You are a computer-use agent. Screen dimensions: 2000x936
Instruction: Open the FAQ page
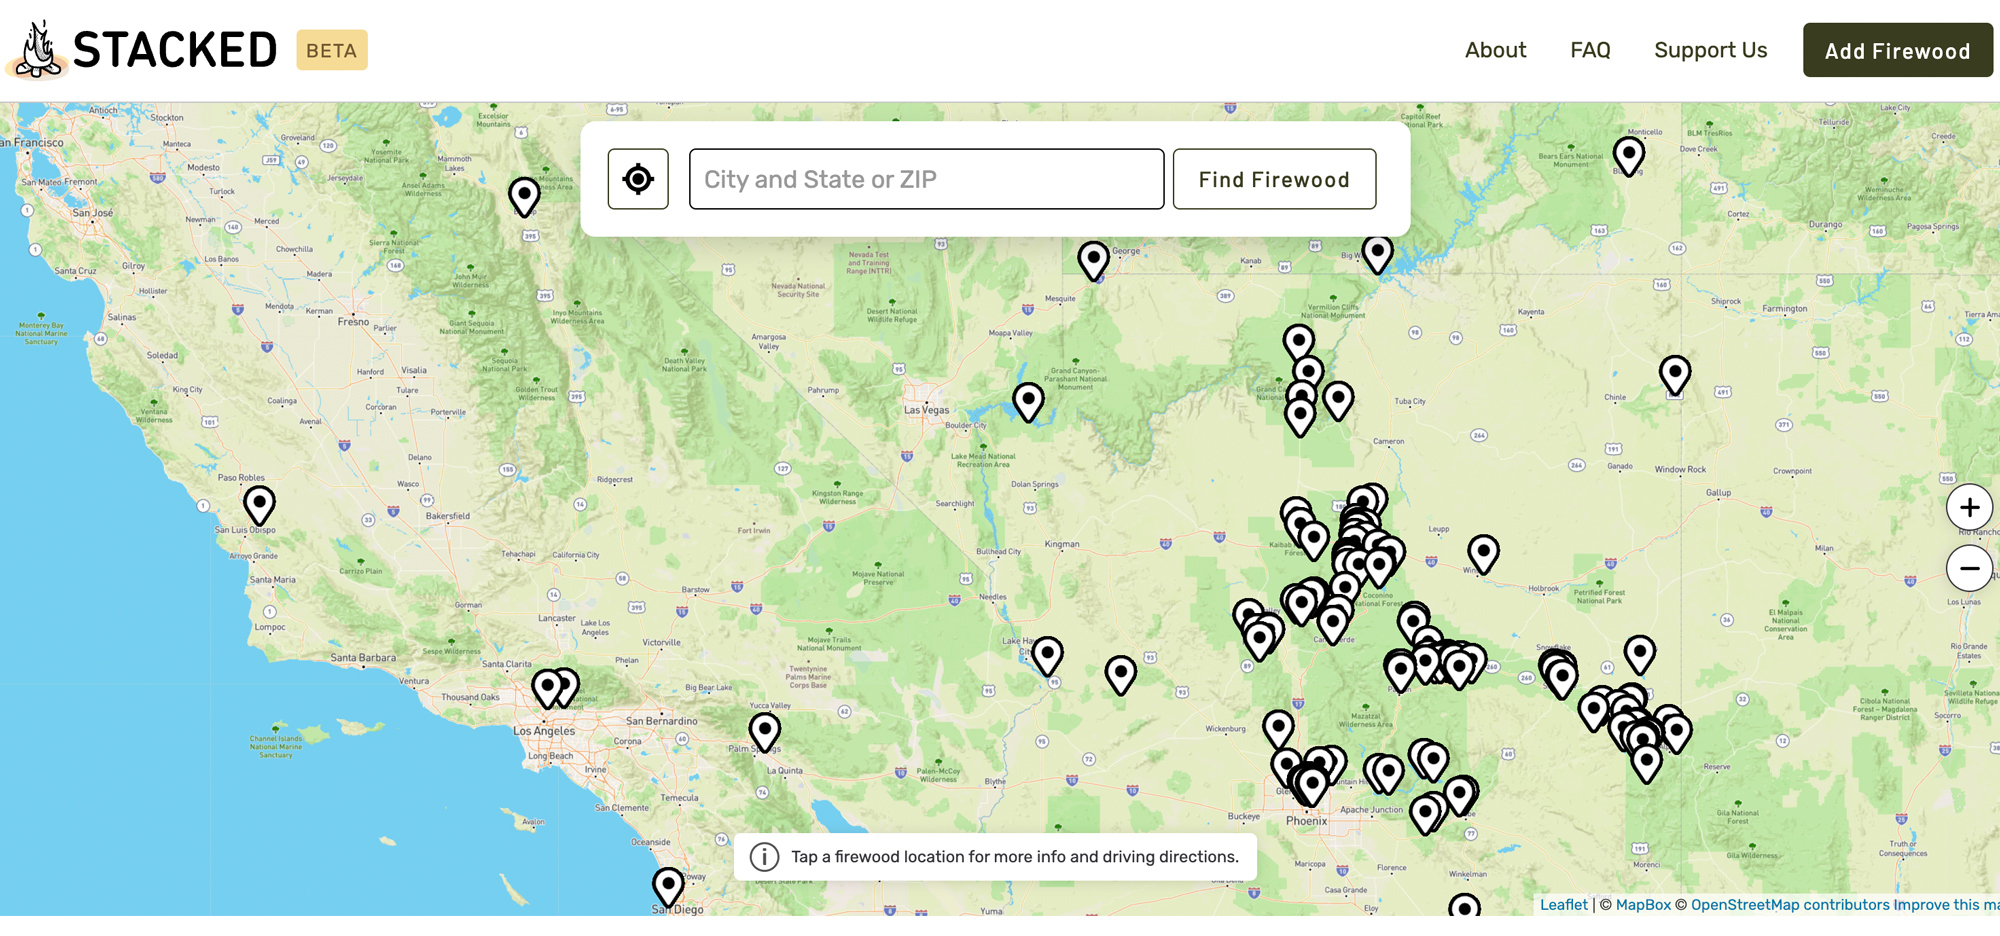tap(1590, 50)
